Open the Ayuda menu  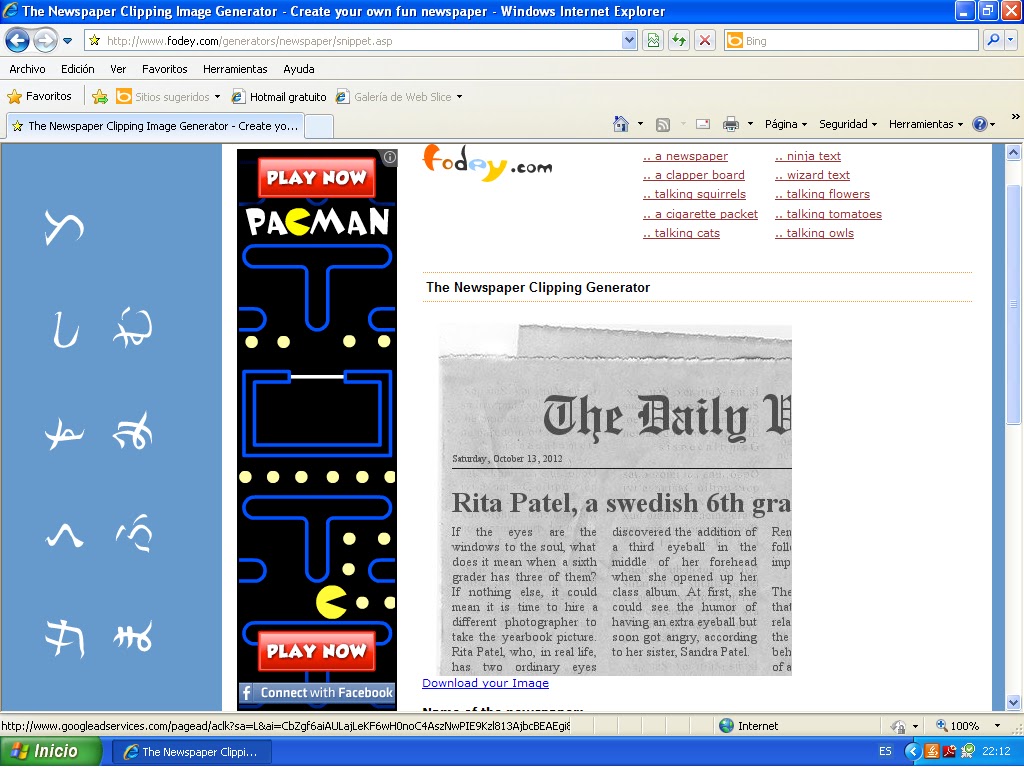[x=298, y=69]
